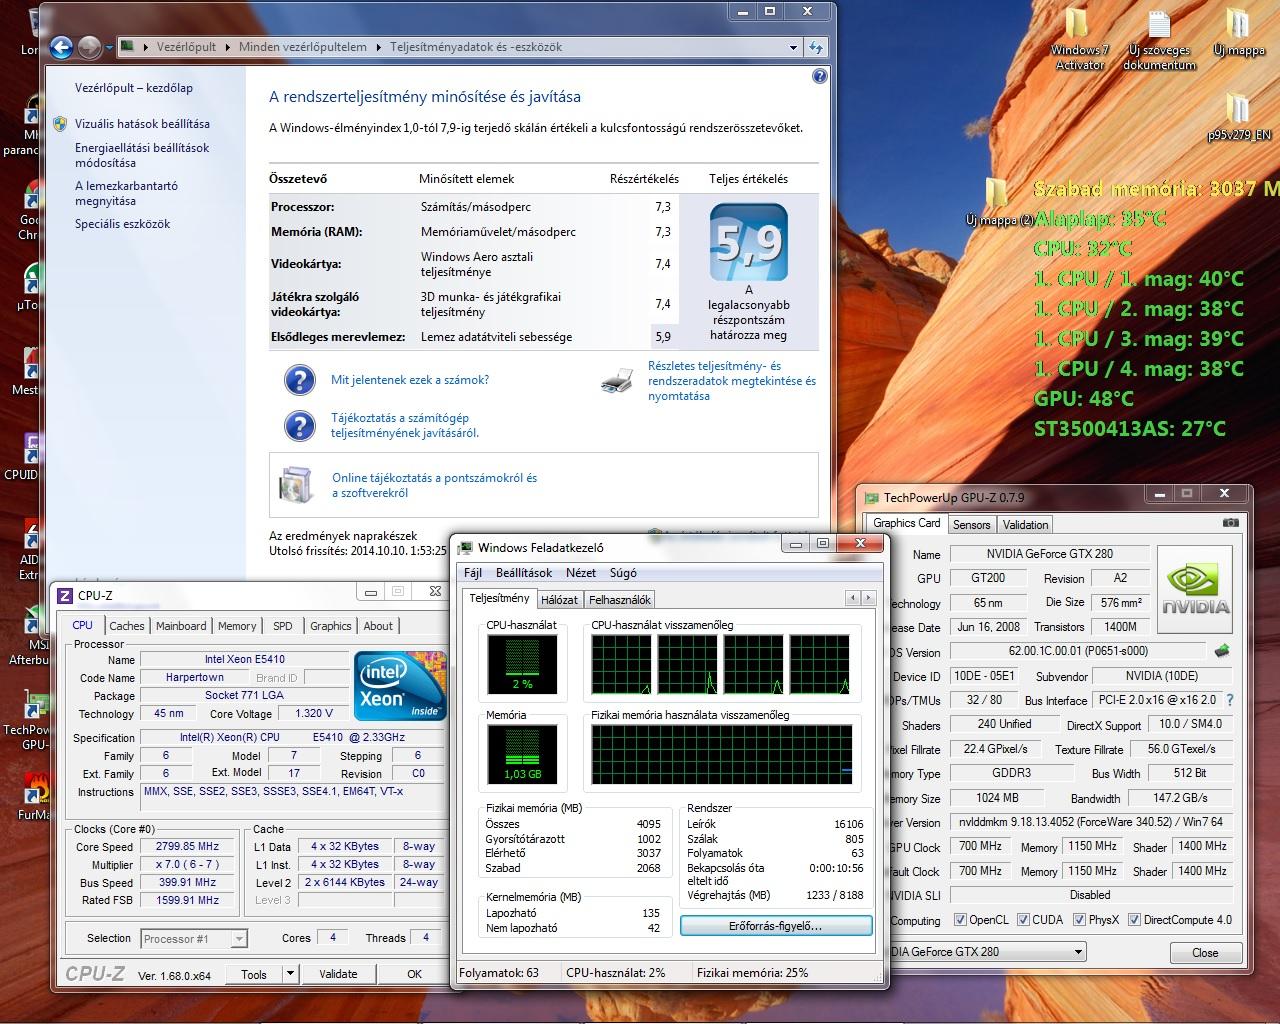The image size is (1280, 1024).
Task: Open the Új mappa (2) desktop folder
Action: 998,203
